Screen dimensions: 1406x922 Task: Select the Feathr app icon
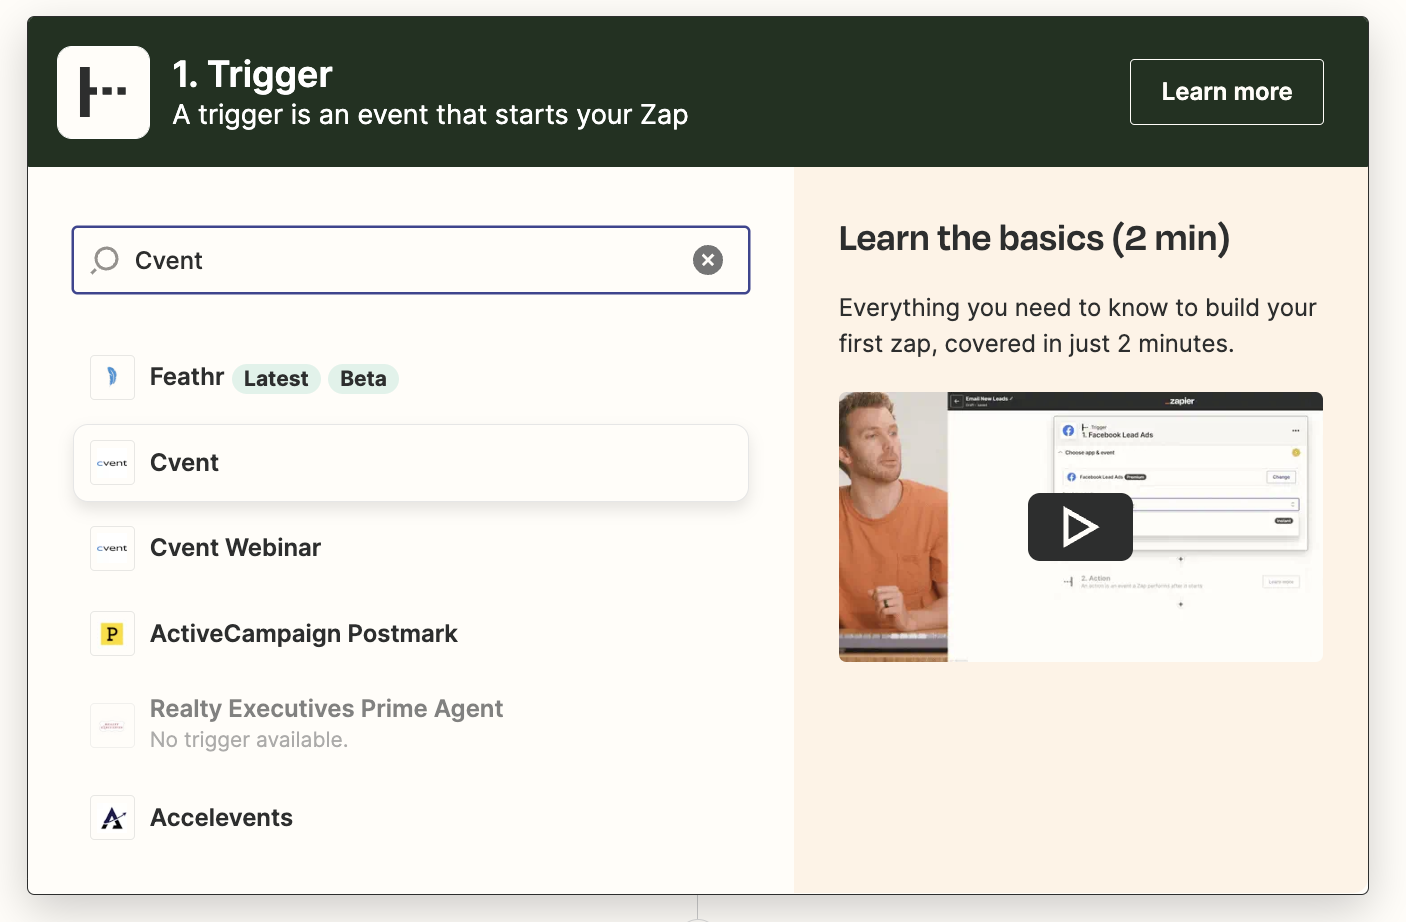pyautogui.click(x=112, y=377)
